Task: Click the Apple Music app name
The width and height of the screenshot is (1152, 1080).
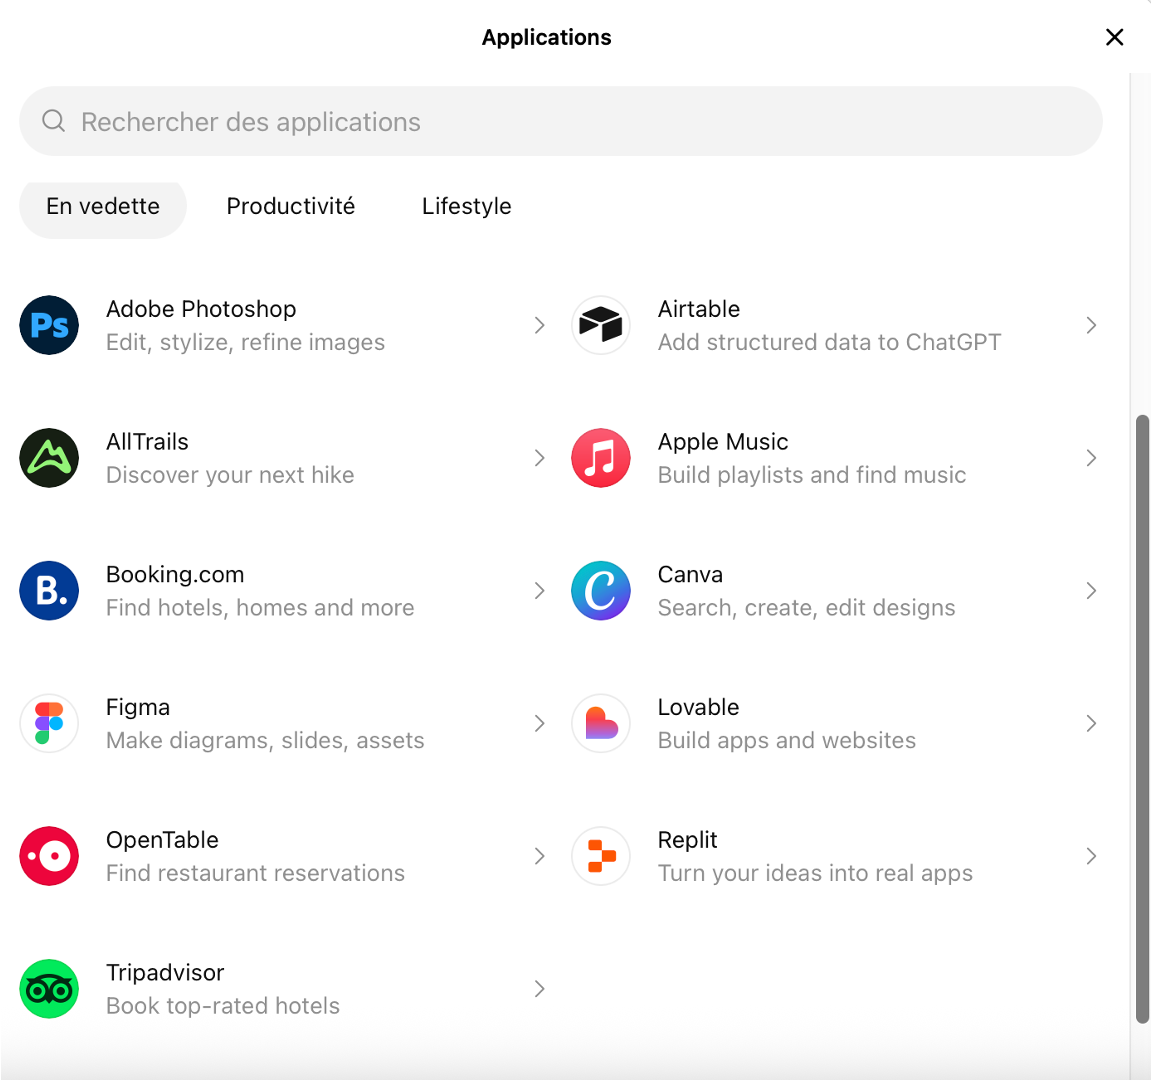Action: pos(723,442)
